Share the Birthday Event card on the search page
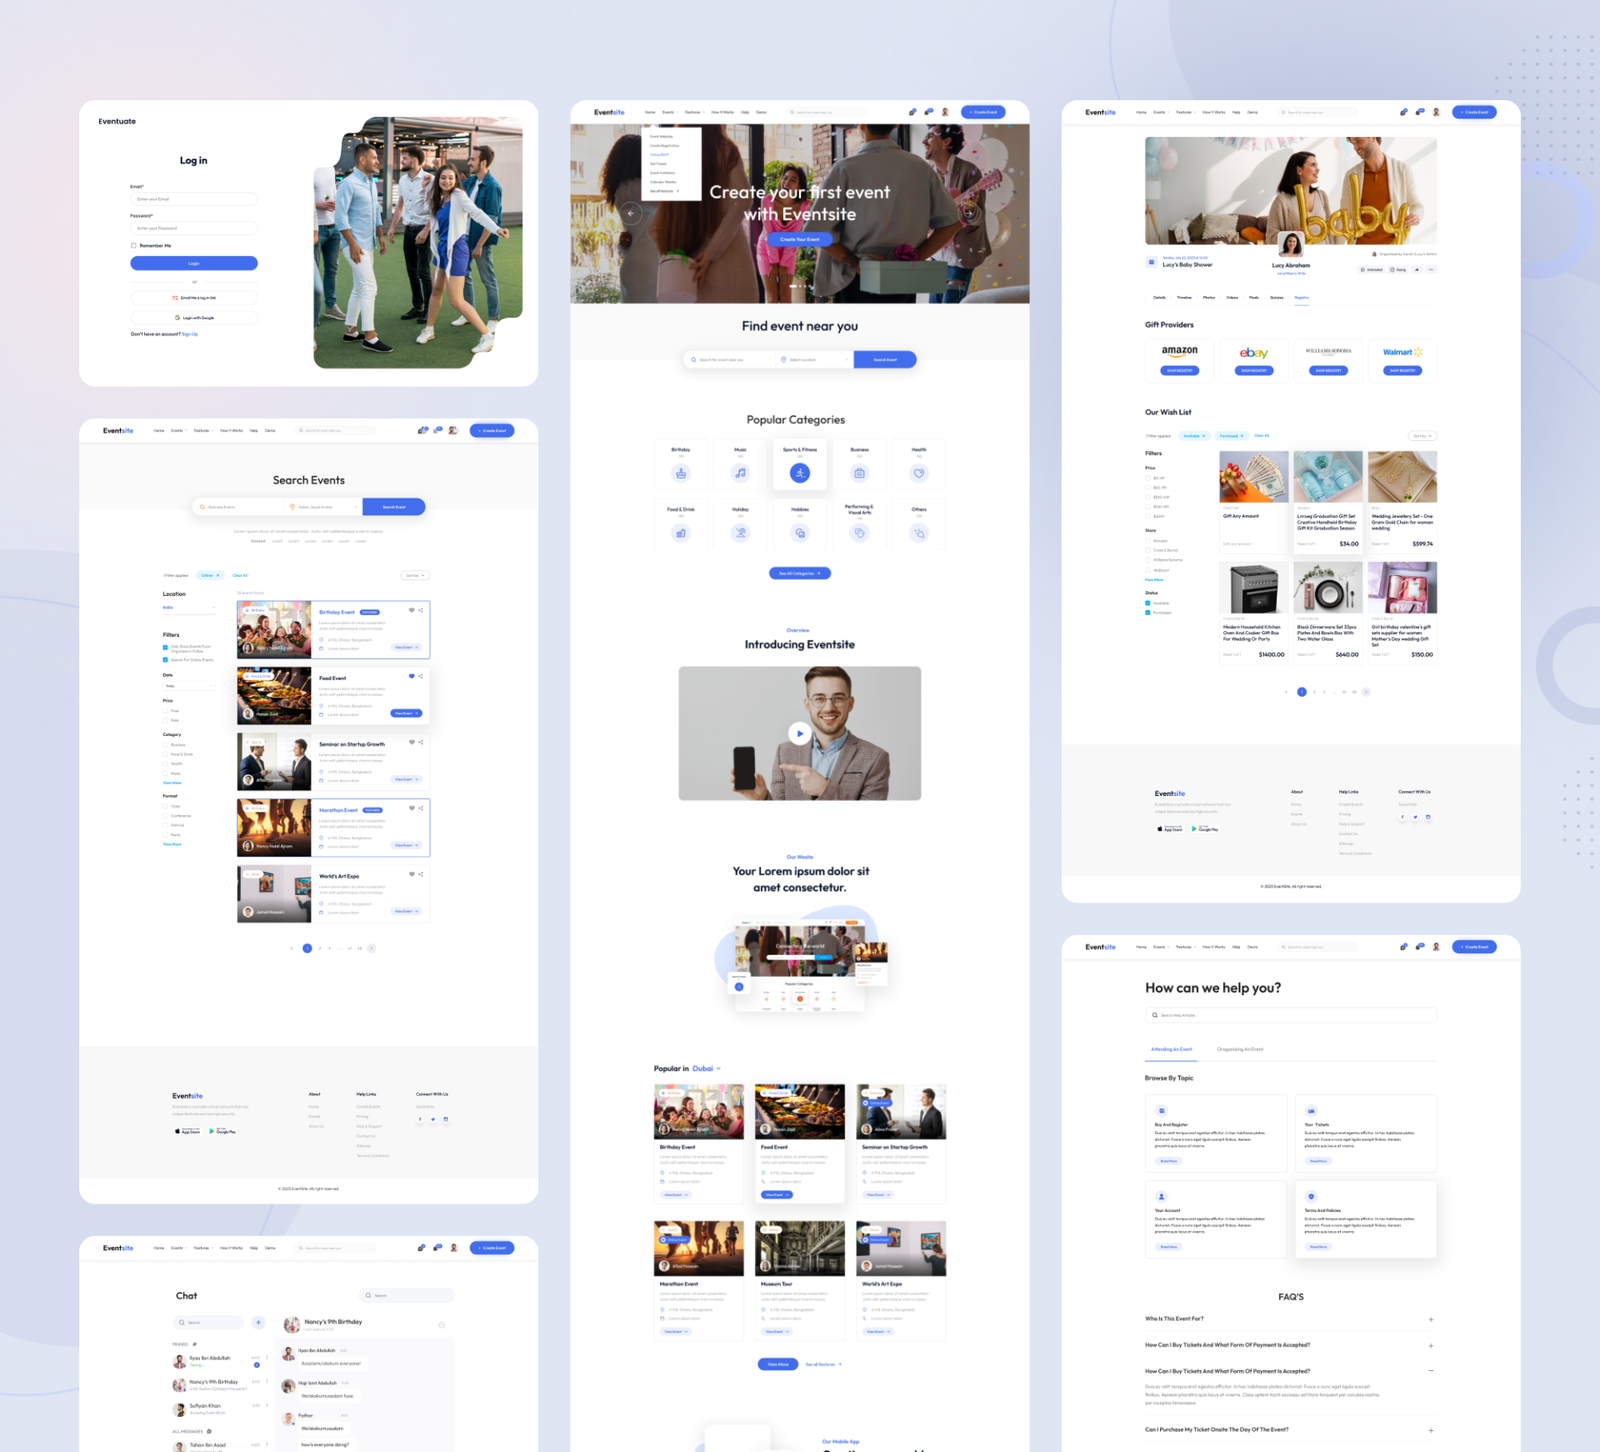This screenshot has height=1452, width=1600. click(x=421, y=610)
